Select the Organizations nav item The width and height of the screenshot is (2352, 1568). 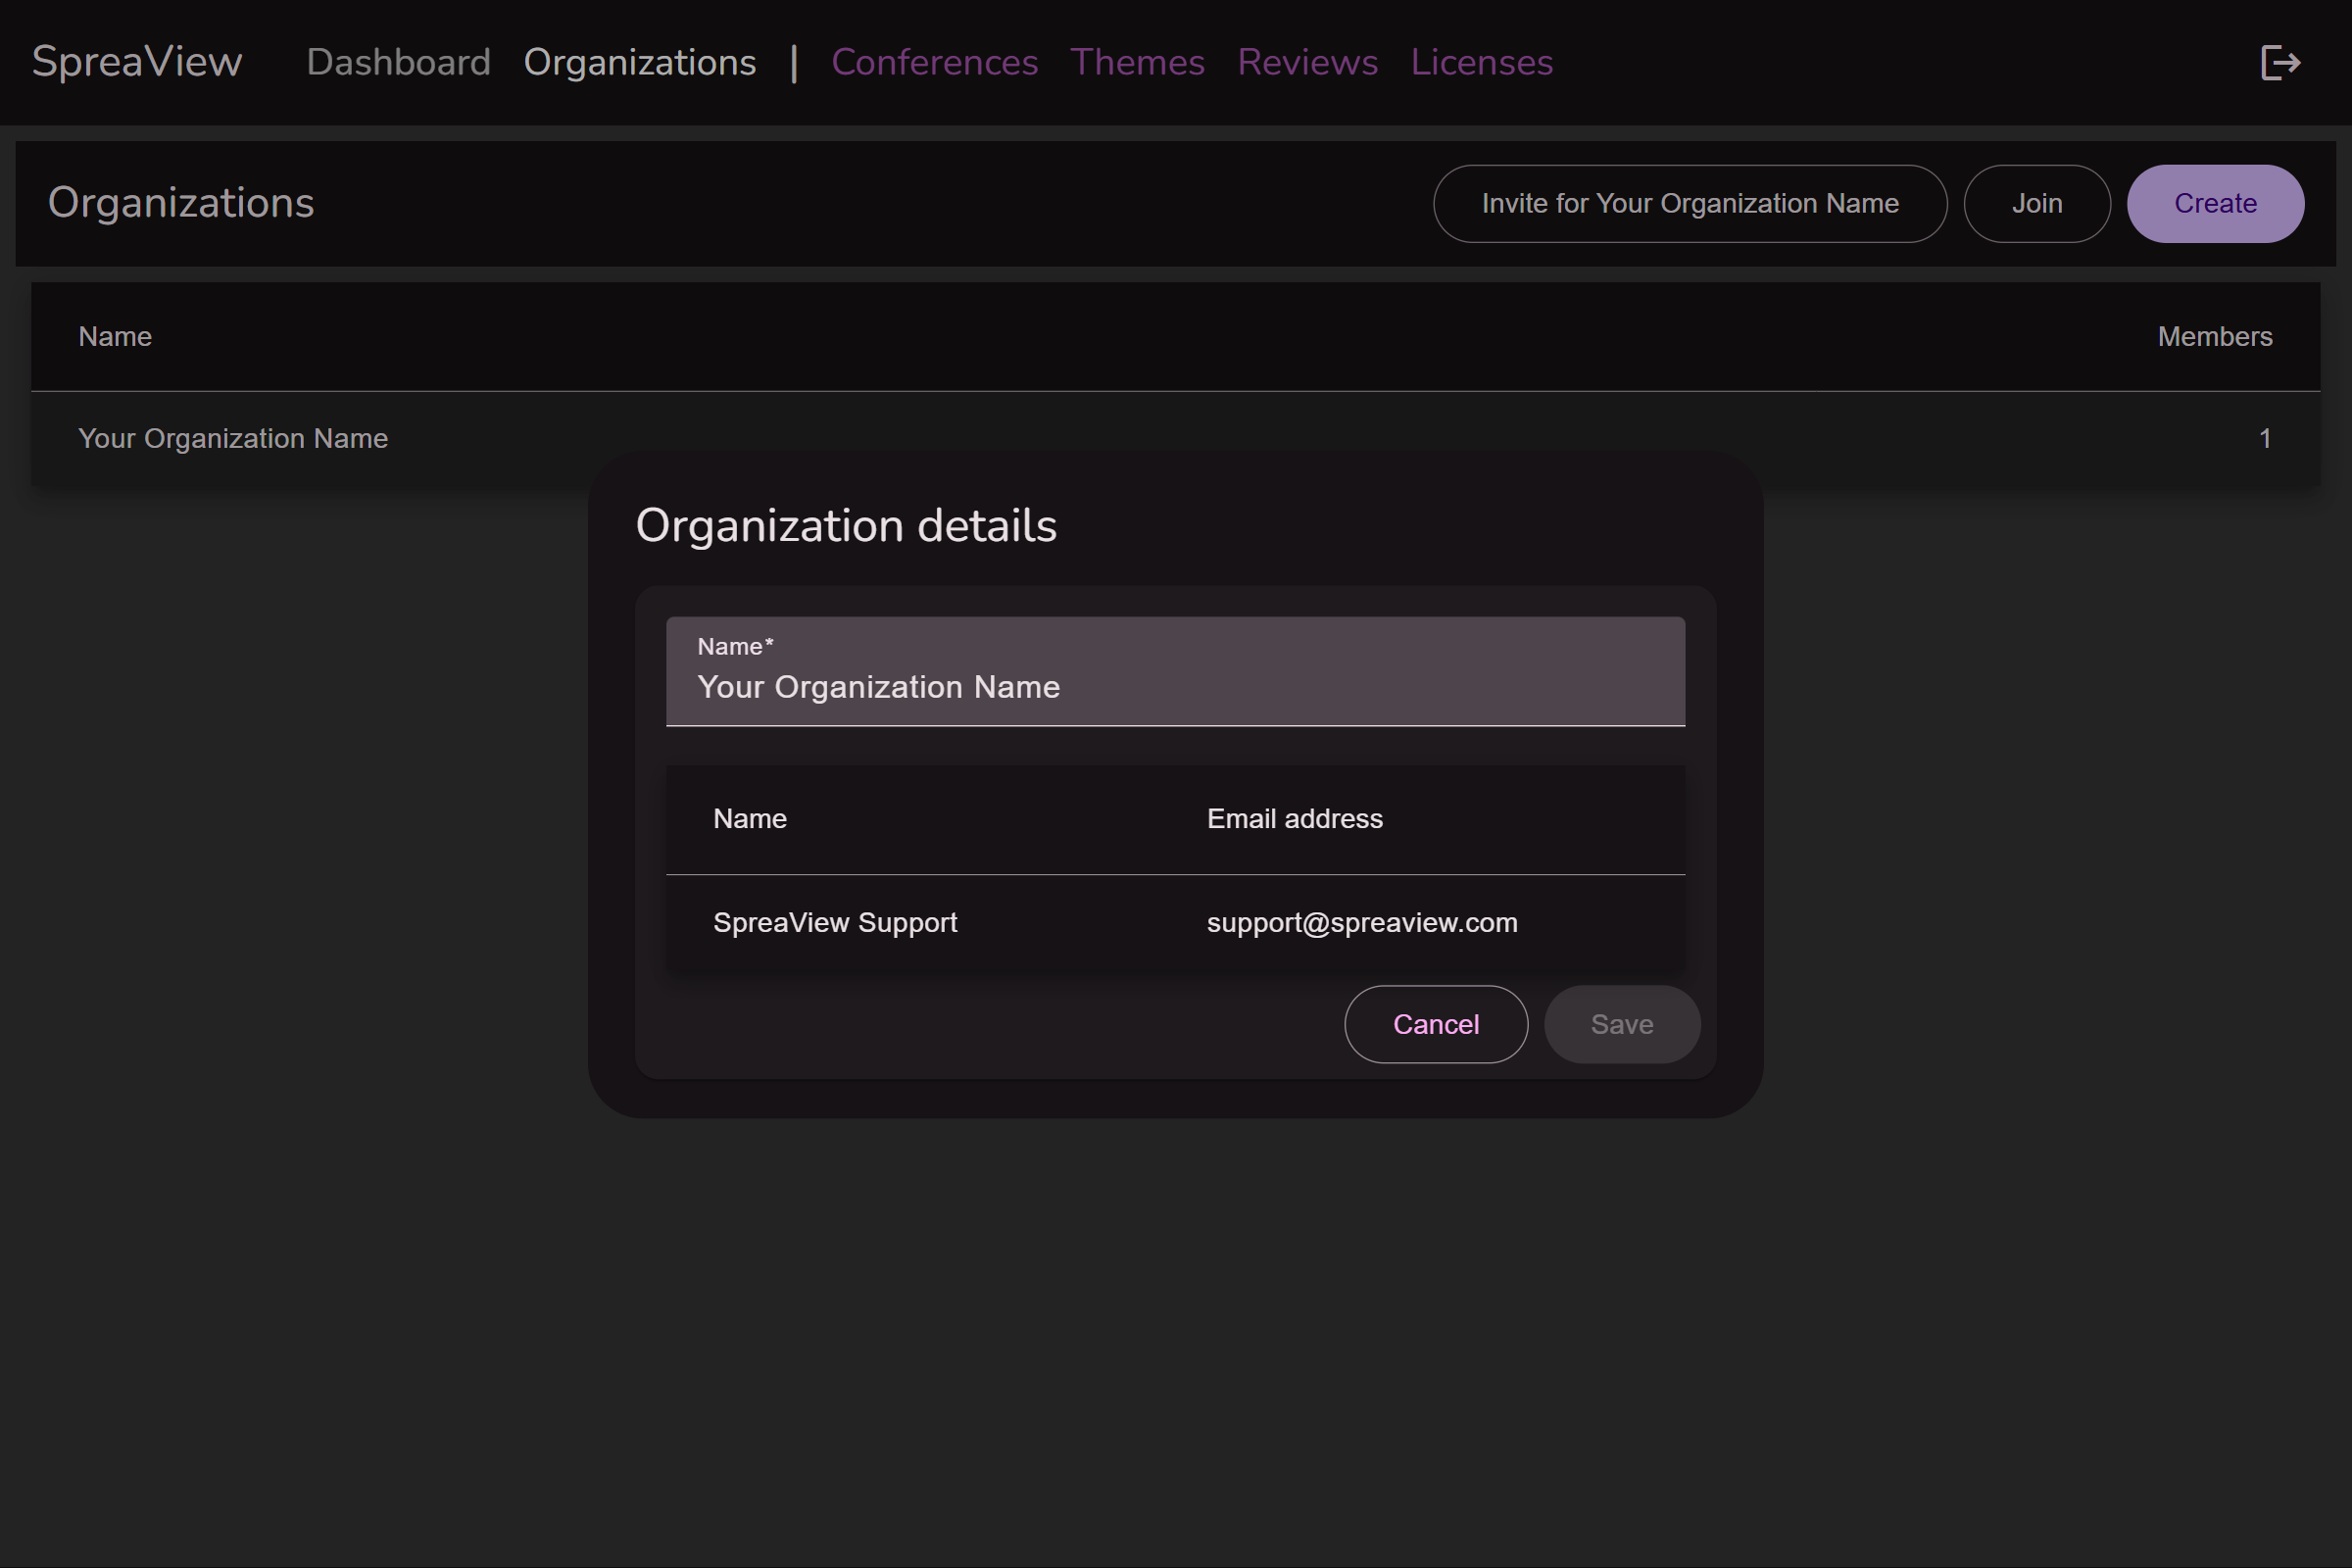point(640,62)
